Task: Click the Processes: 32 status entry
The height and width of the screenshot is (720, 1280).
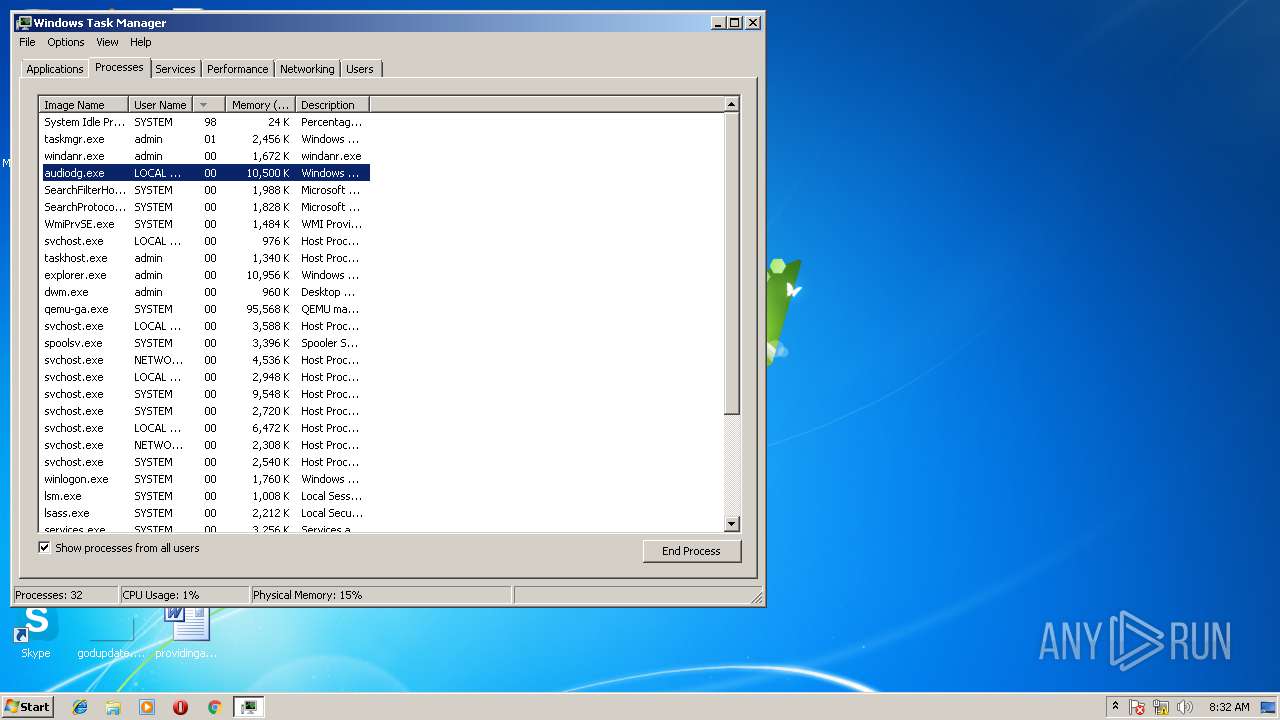Action: point(65,595)
